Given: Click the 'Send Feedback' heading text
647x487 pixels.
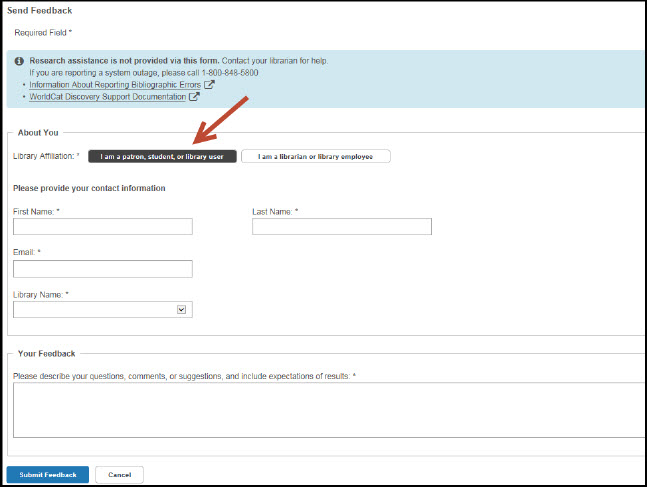Looking at the screenshot, I should [x=40, y=11].
